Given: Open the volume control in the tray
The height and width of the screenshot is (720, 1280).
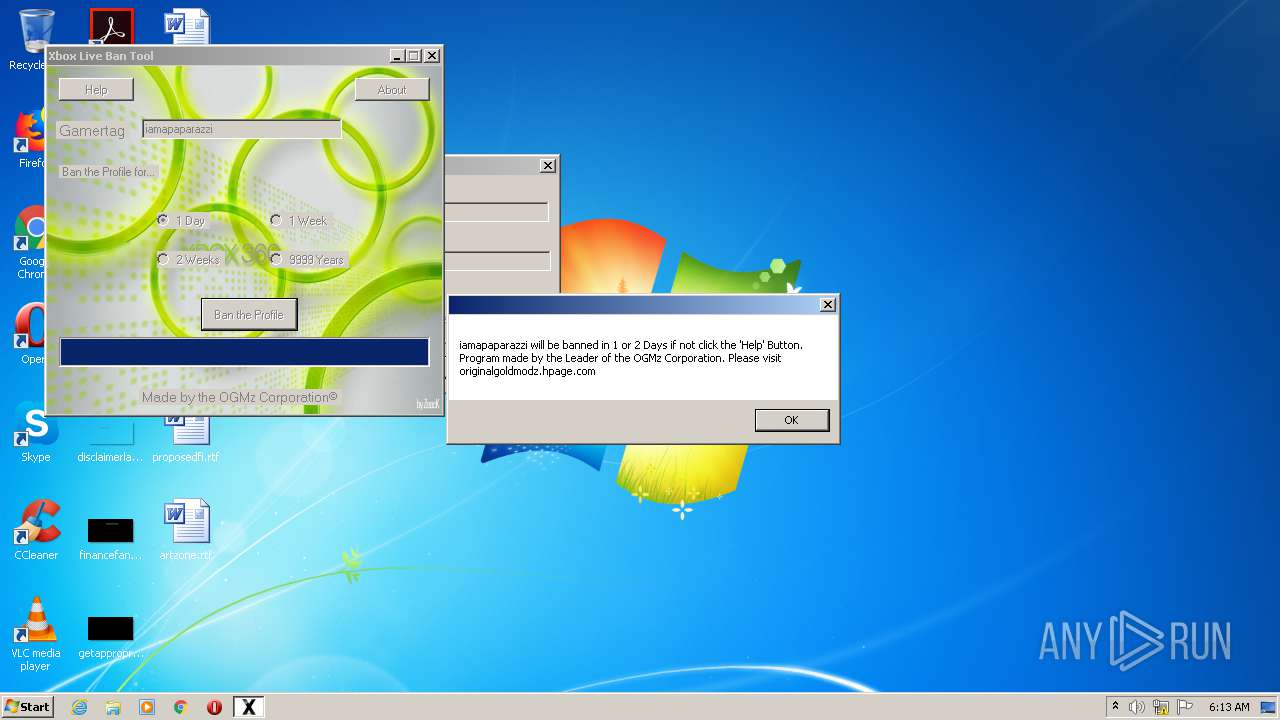Looking at the screenshot, I should coord(1137,707).
